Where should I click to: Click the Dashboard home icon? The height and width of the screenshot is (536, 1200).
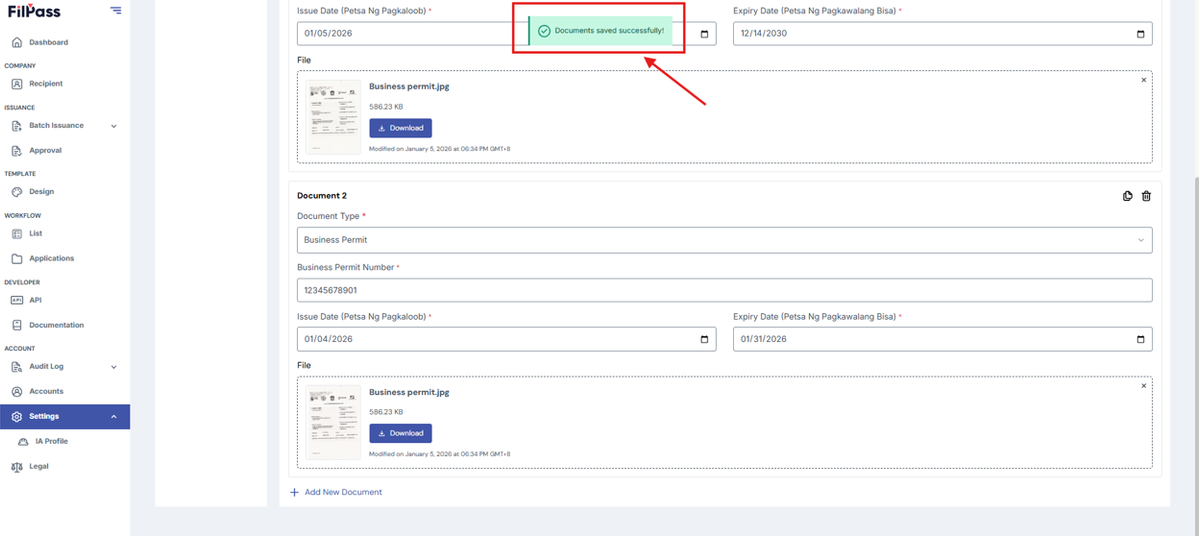[17, 42]
